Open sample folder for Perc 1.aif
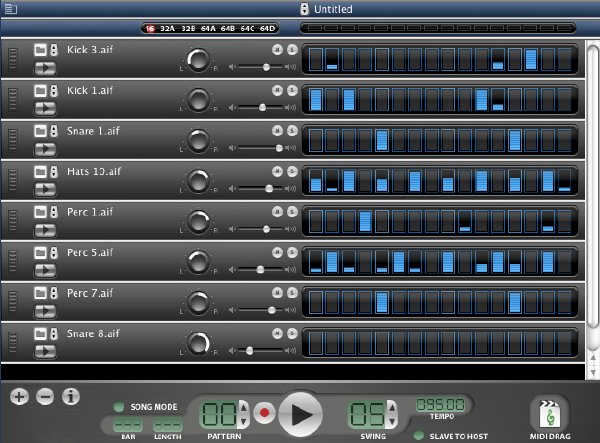This screenshot has width=600, height=443. [x=40, y=212]
